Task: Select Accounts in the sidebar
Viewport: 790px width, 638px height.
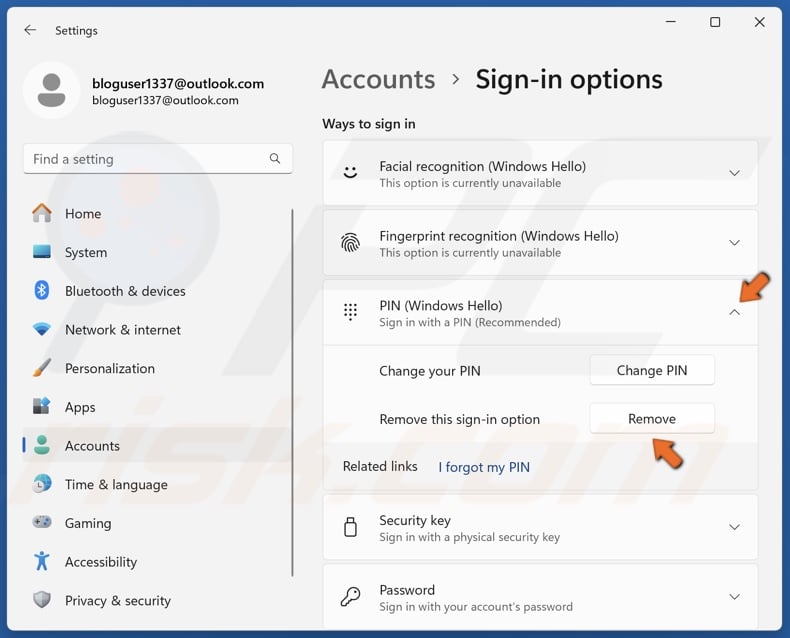Action: coord(156,445)
